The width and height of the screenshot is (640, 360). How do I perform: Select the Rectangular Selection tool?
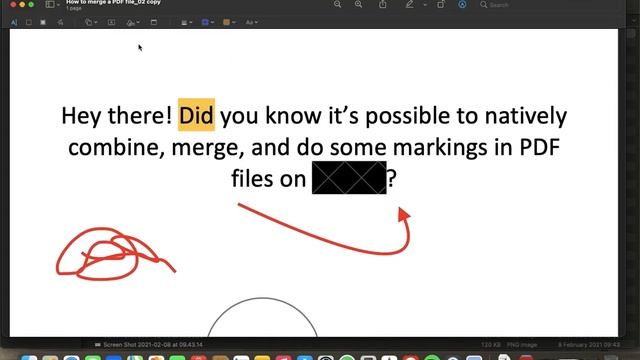[29, 22]
